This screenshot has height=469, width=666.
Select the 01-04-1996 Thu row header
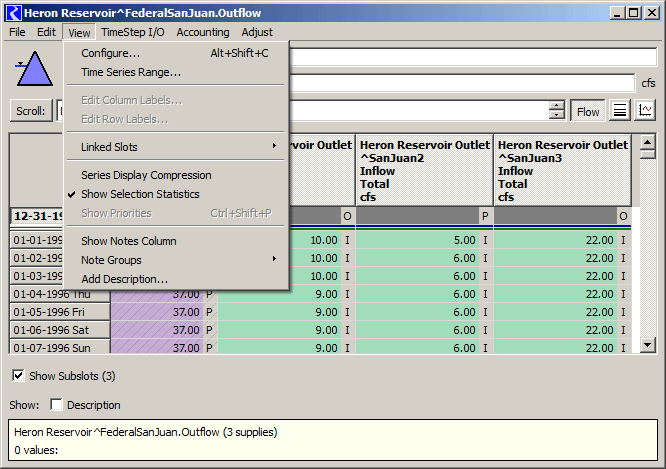tap(60, 294)
